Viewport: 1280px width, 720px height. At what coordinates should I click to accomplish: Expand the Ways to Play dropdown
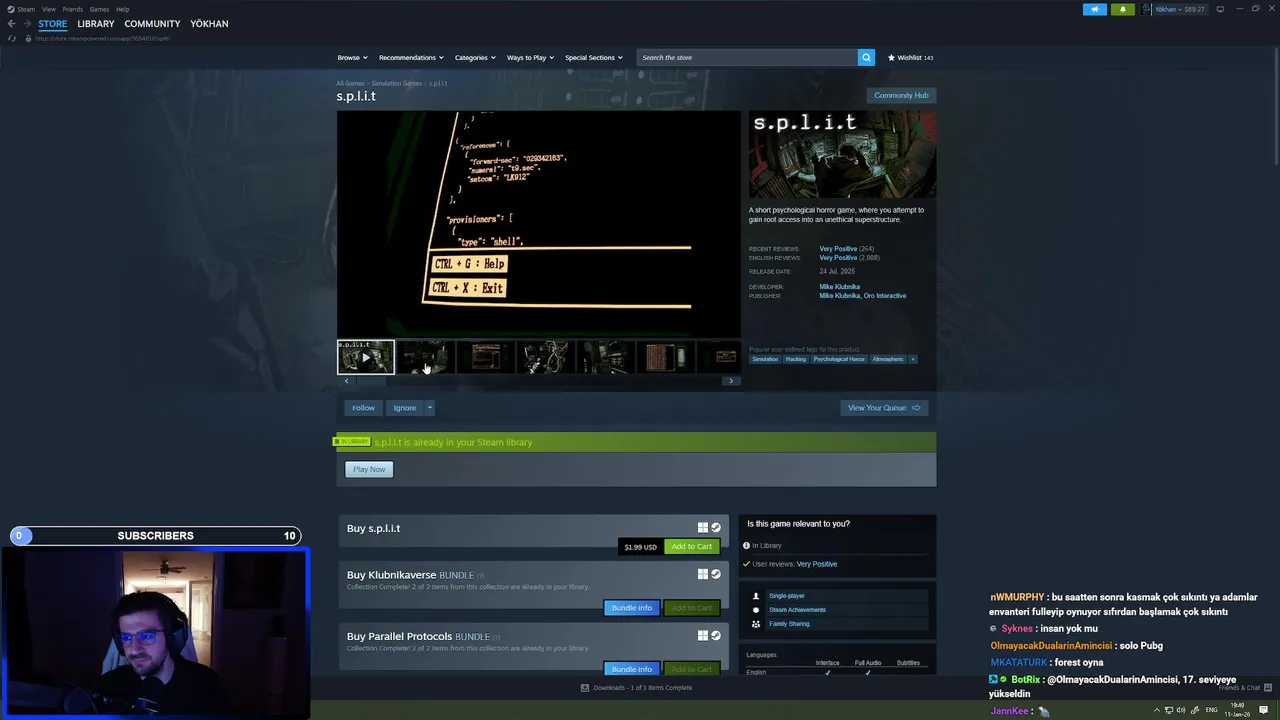coord(530,57)
